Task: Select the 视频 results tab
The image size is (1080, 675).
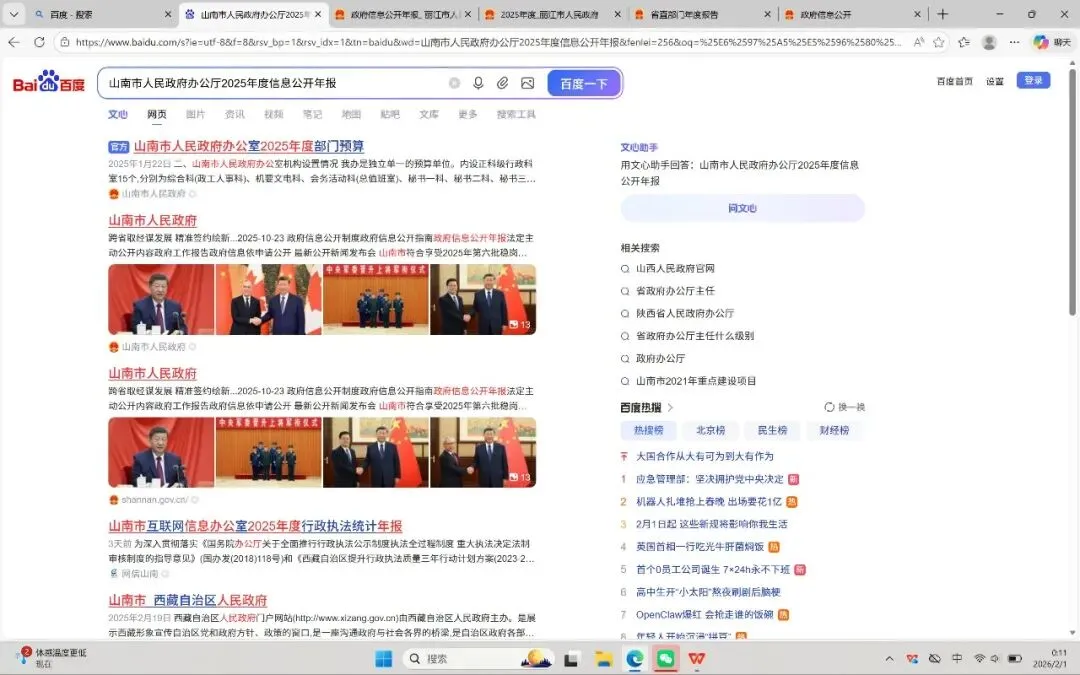Action: point(273,114)
